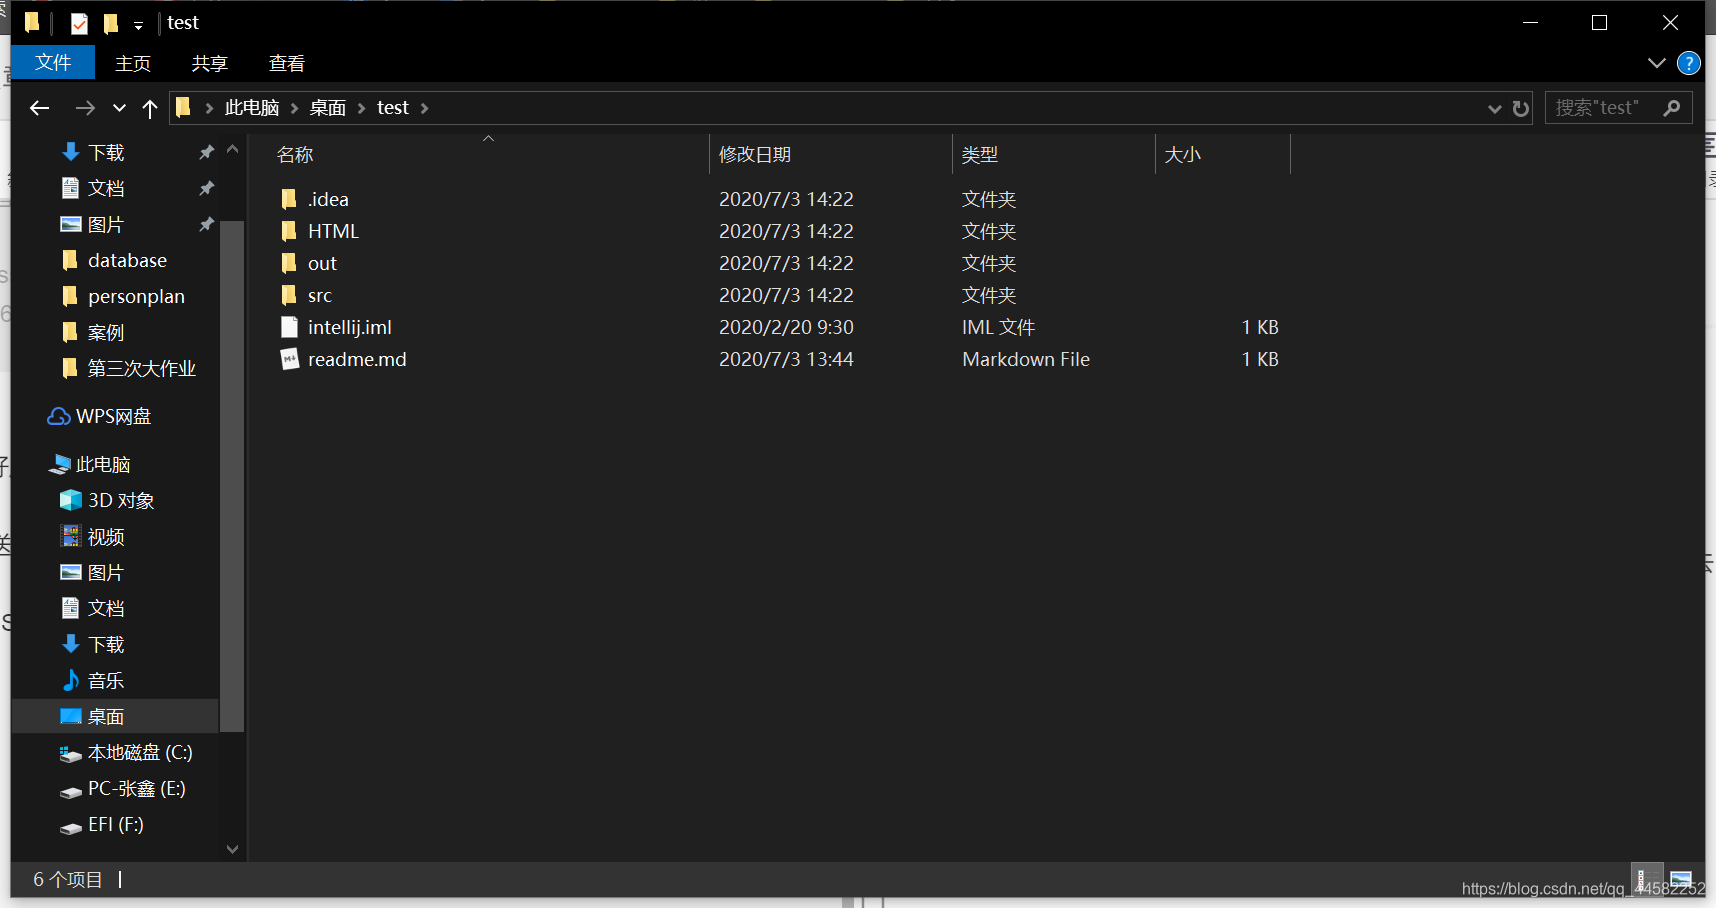The width and height of the screenshot is (1716, 908).
Task: Click the Back navigation arrow
Action: point(40,108)
